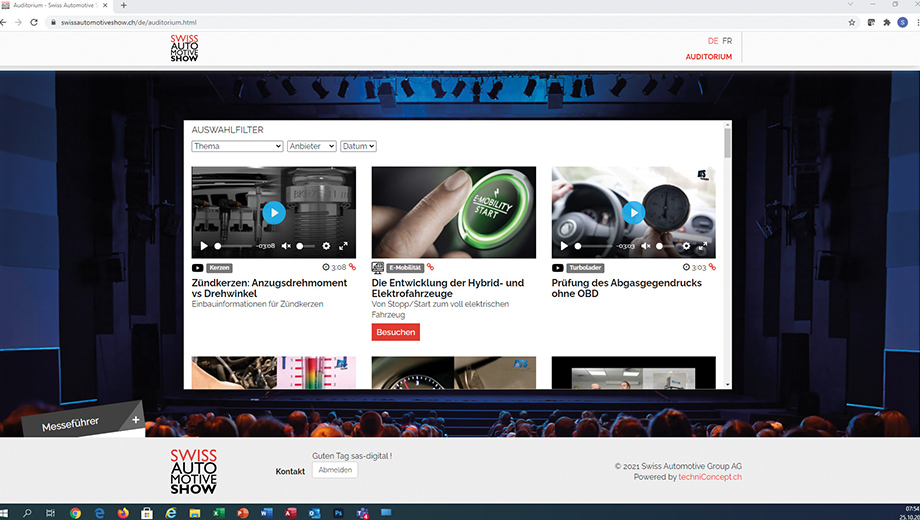Click small play control in Zündkerzen player bar
Screen dimensions: 920x520
[x=204, y=246]
